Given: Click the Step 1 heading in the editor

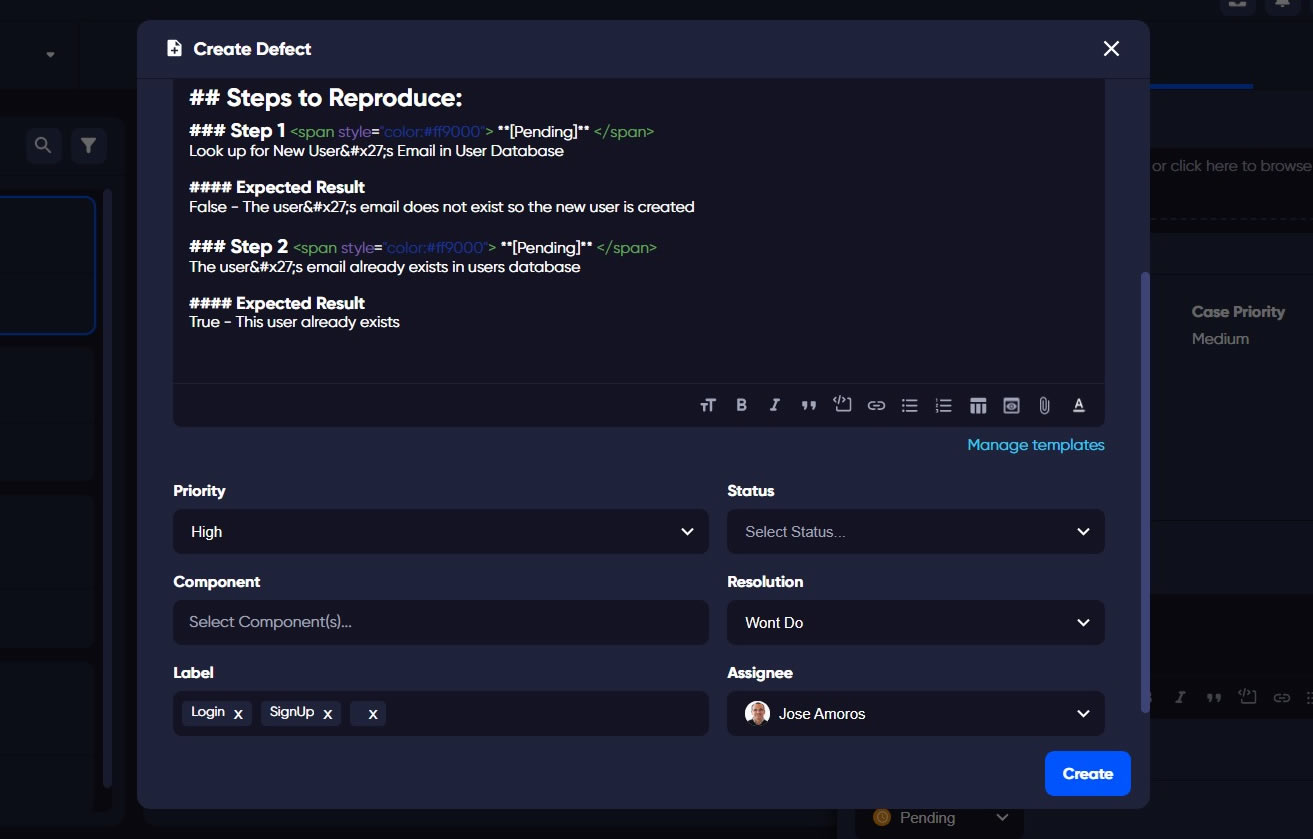Looking at the screenshot, I should pyautogui.click(x=237, y=130).
